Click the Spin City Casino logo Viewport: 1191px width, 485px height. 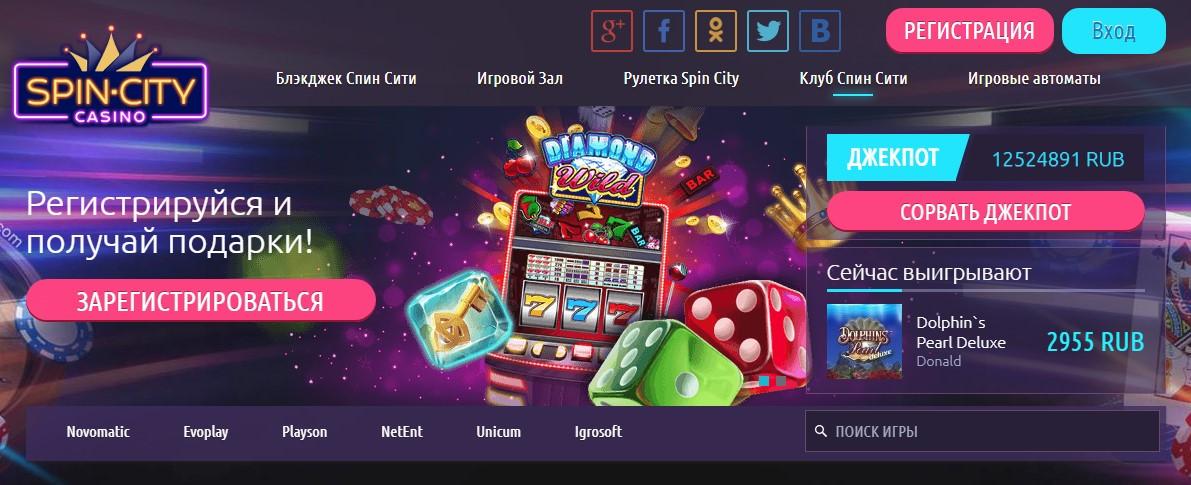click(x=110, y=78)
